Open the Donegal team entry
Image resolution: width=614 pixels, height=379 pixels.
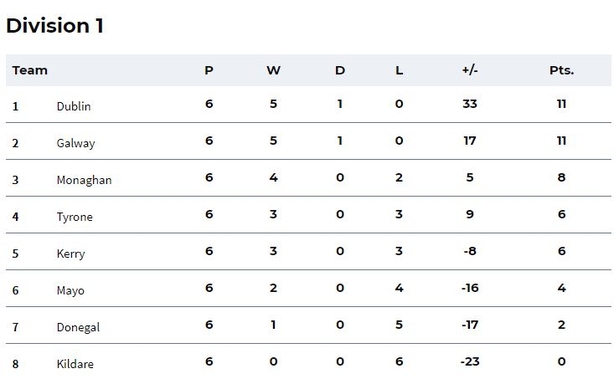tap(78, 327)
